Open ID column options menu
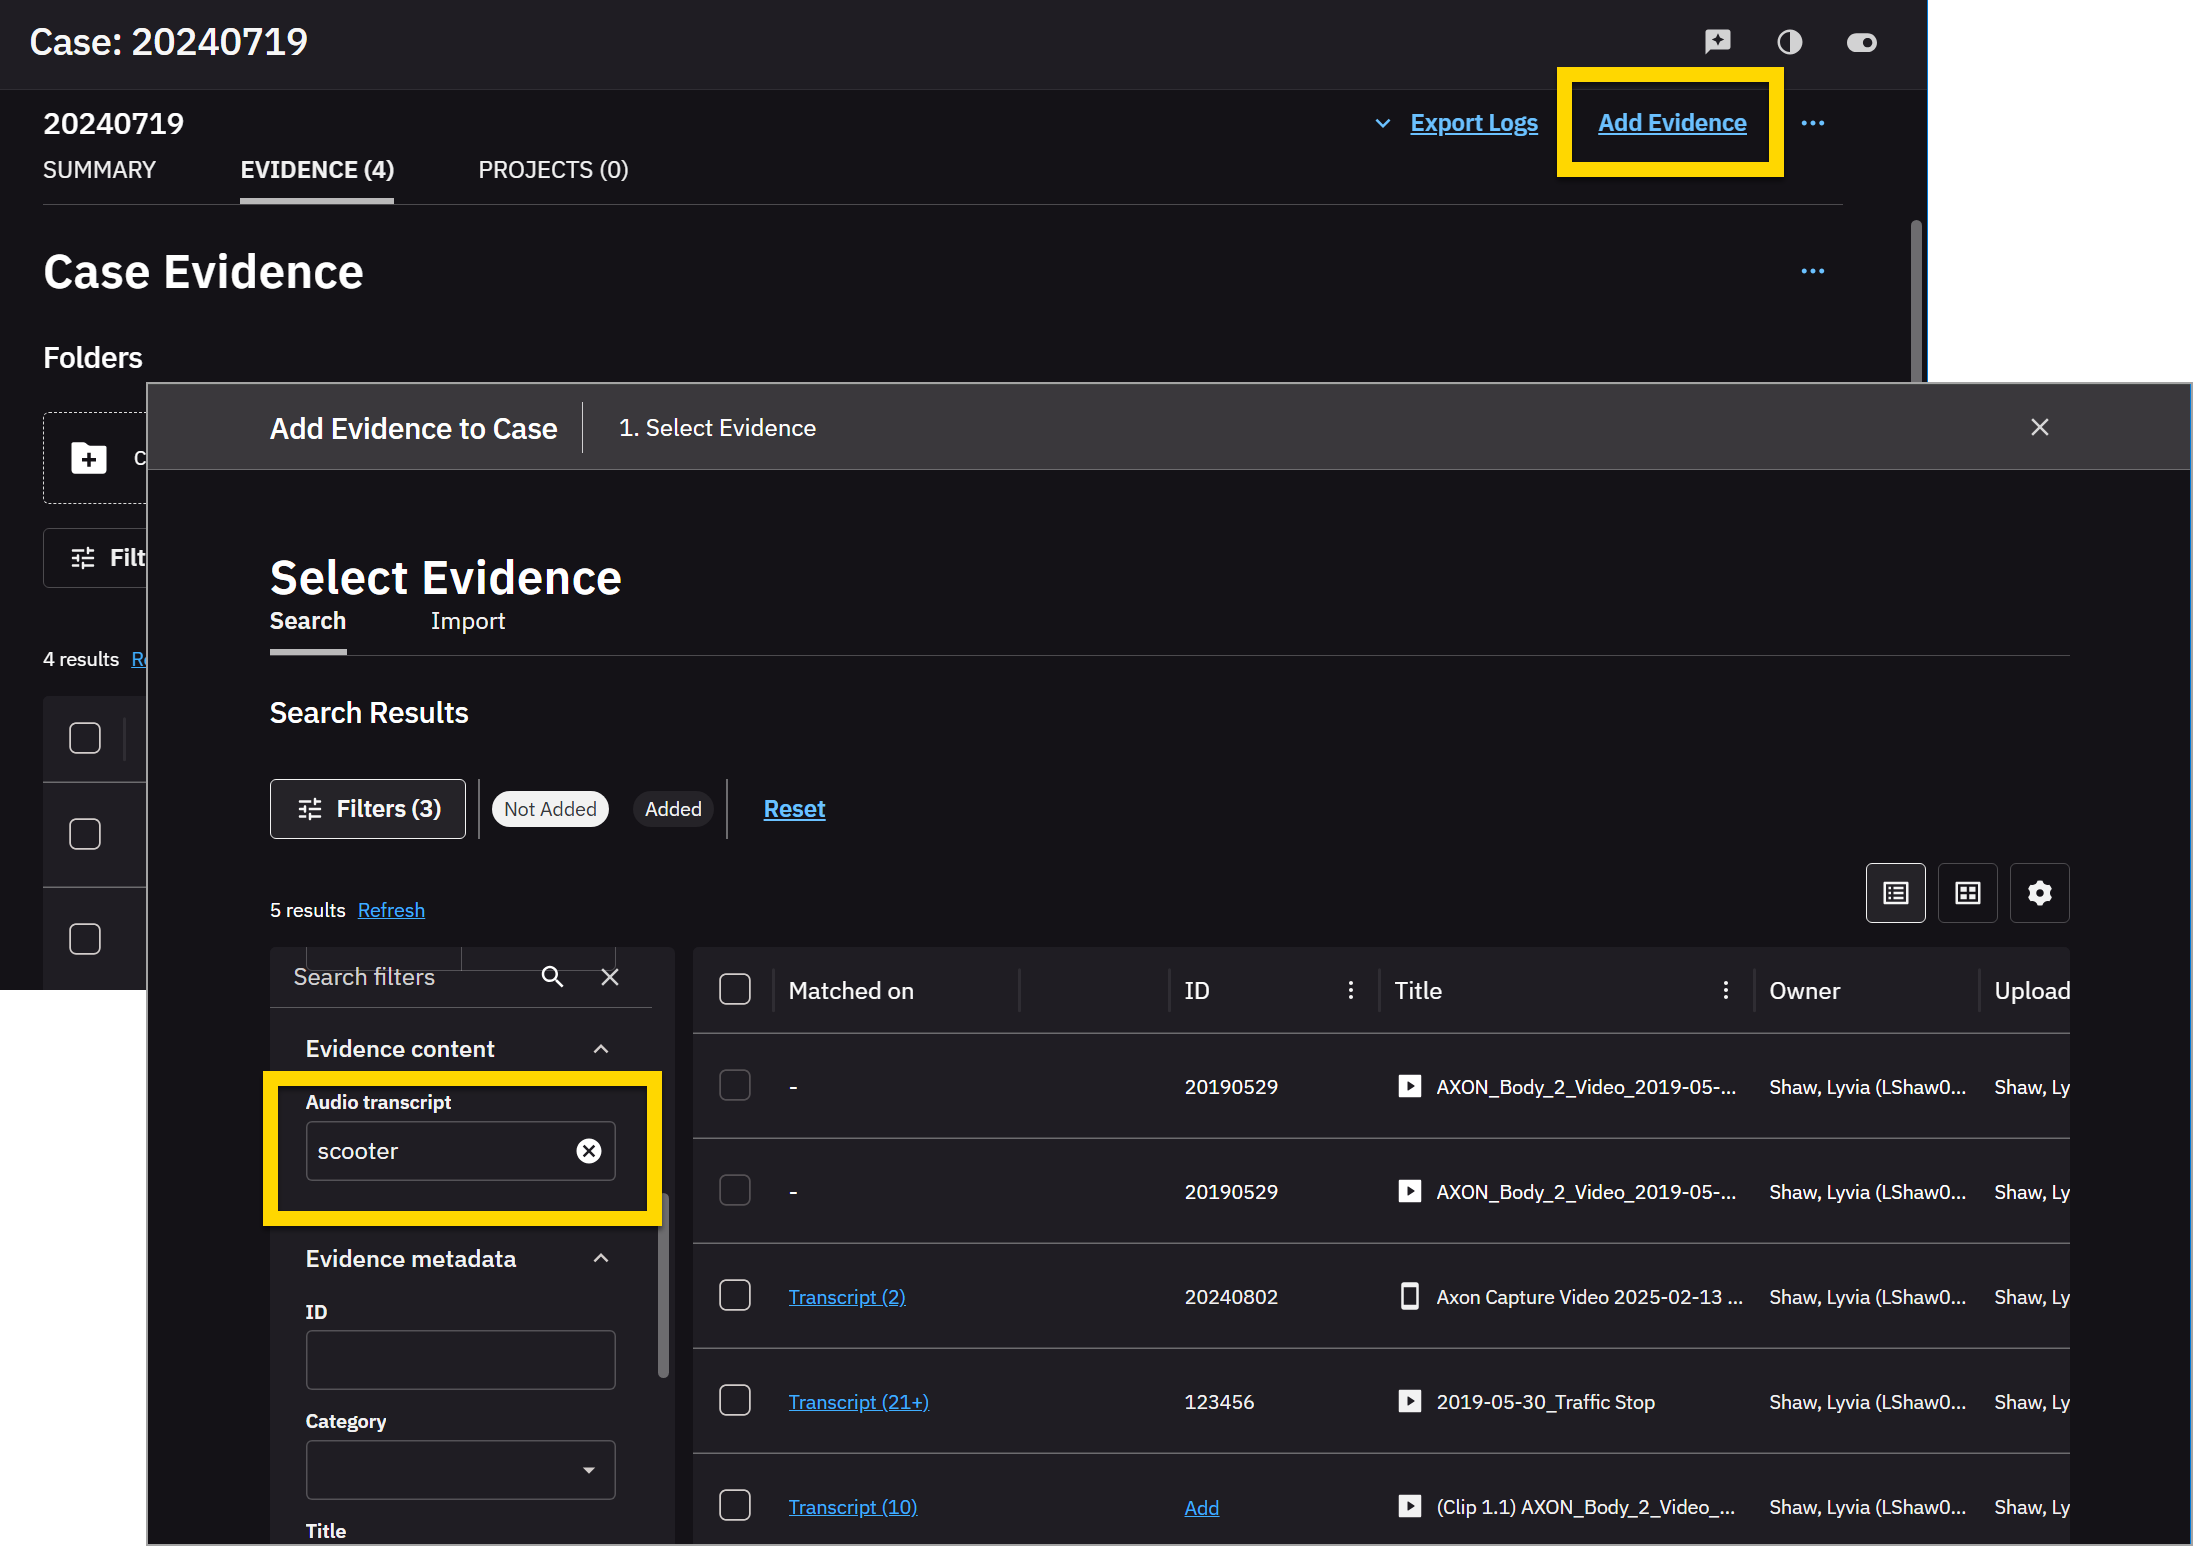The width and height of the screenshot is (2193, 1546). point(1351,990)
